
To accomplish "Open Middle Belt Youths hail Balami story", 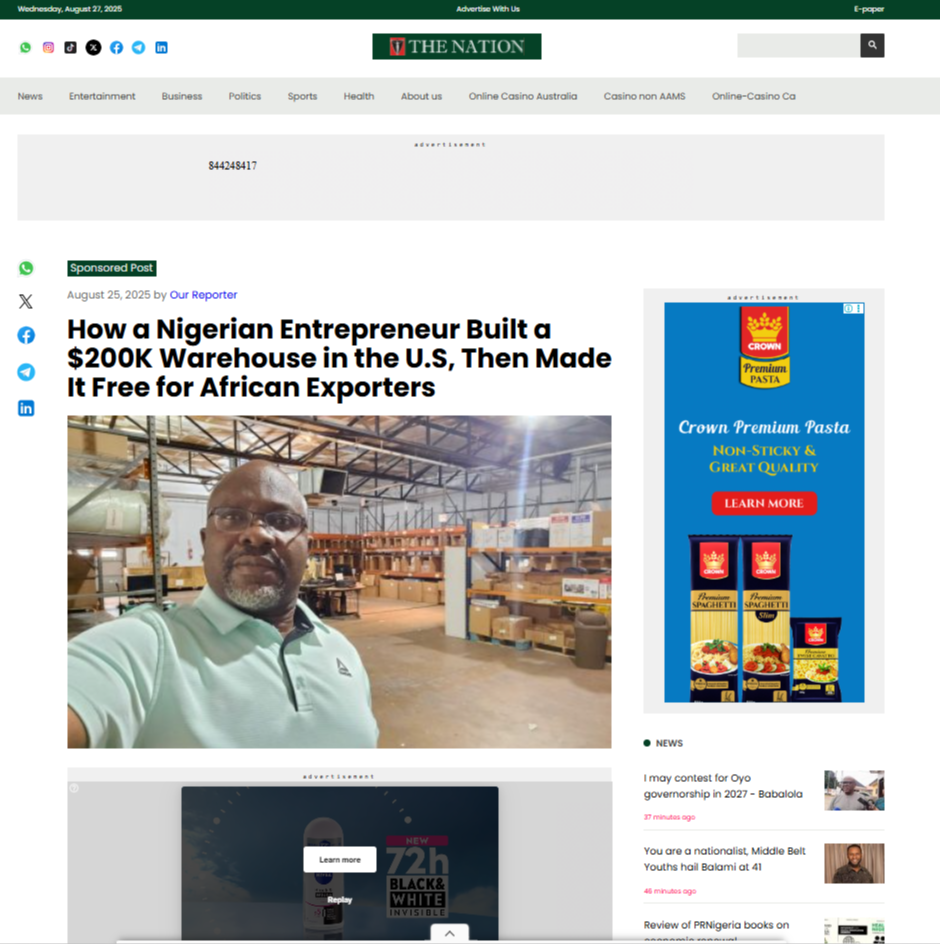I will [725, 859].
